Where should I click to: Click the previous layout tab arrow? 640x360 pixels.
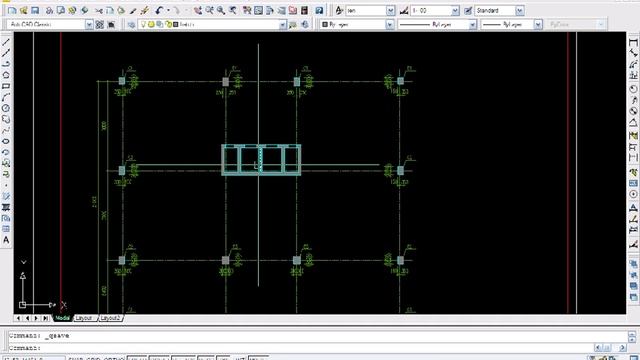click(27, 318)
